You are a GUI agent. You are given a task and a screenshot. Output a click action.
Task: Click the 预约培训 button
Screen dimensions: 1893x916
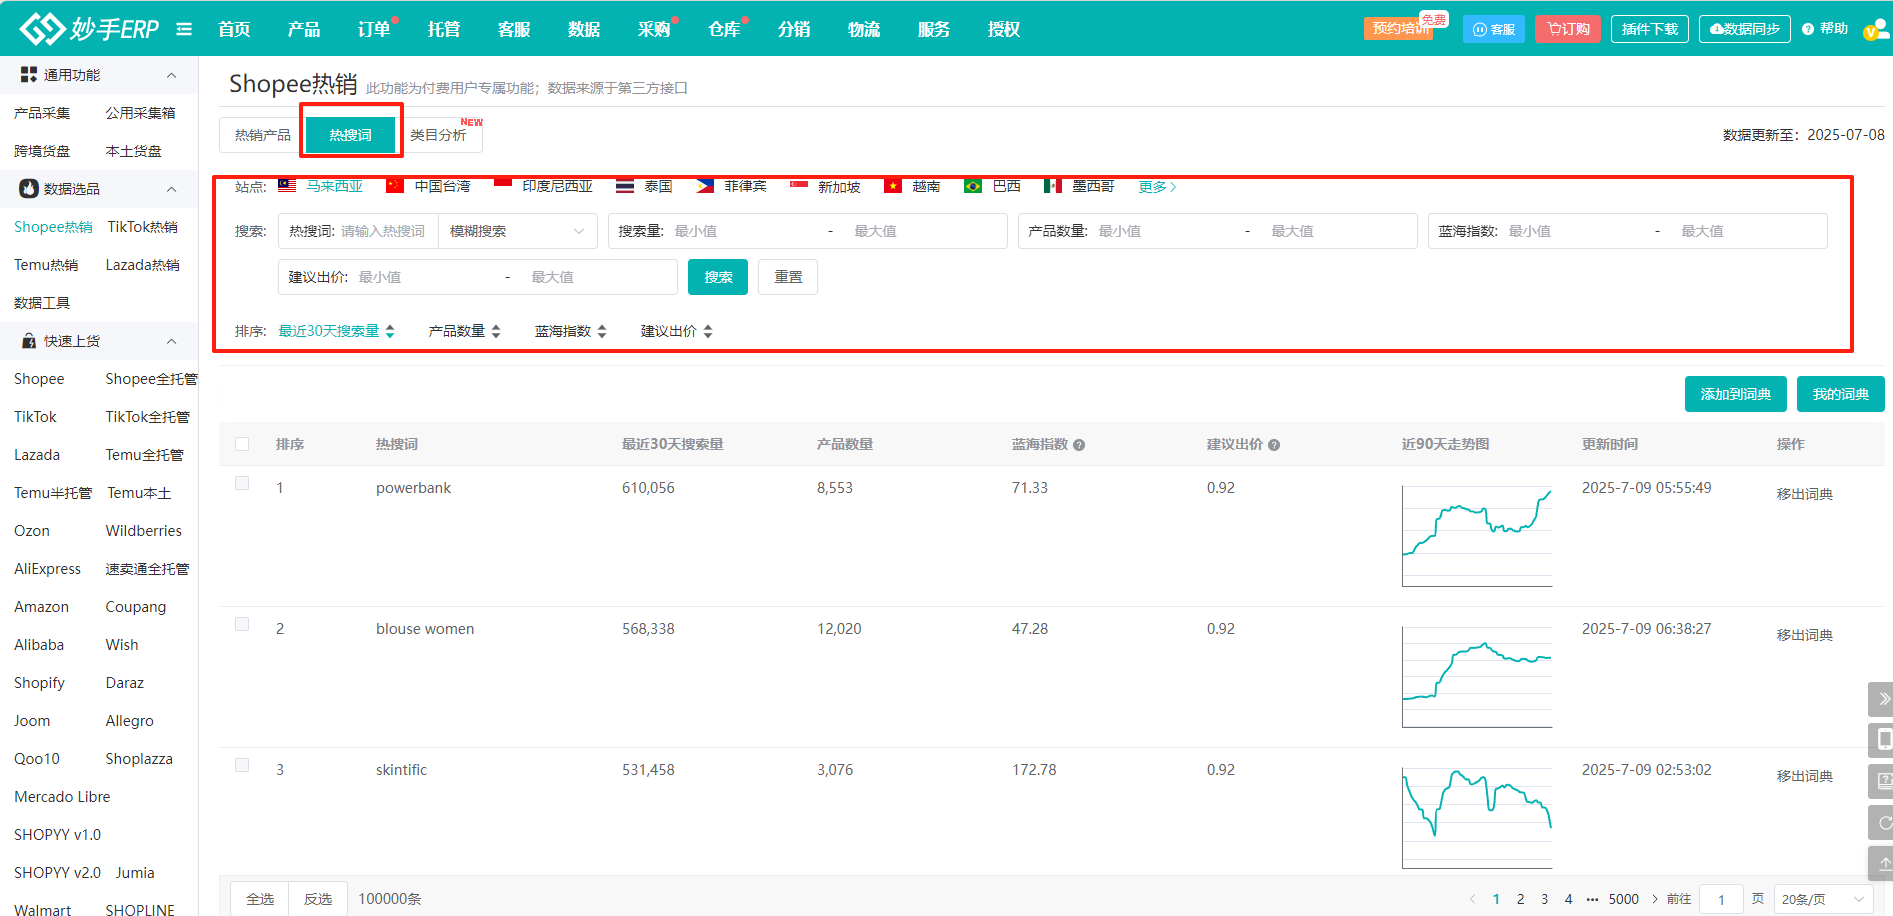1398,28
